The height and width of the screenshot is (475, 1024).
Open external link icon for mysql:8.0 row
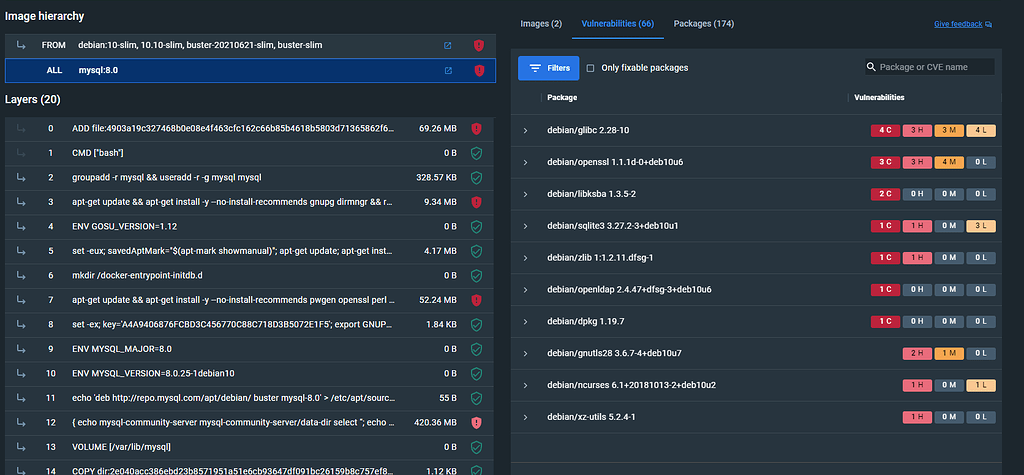click(x=448, y=70)
